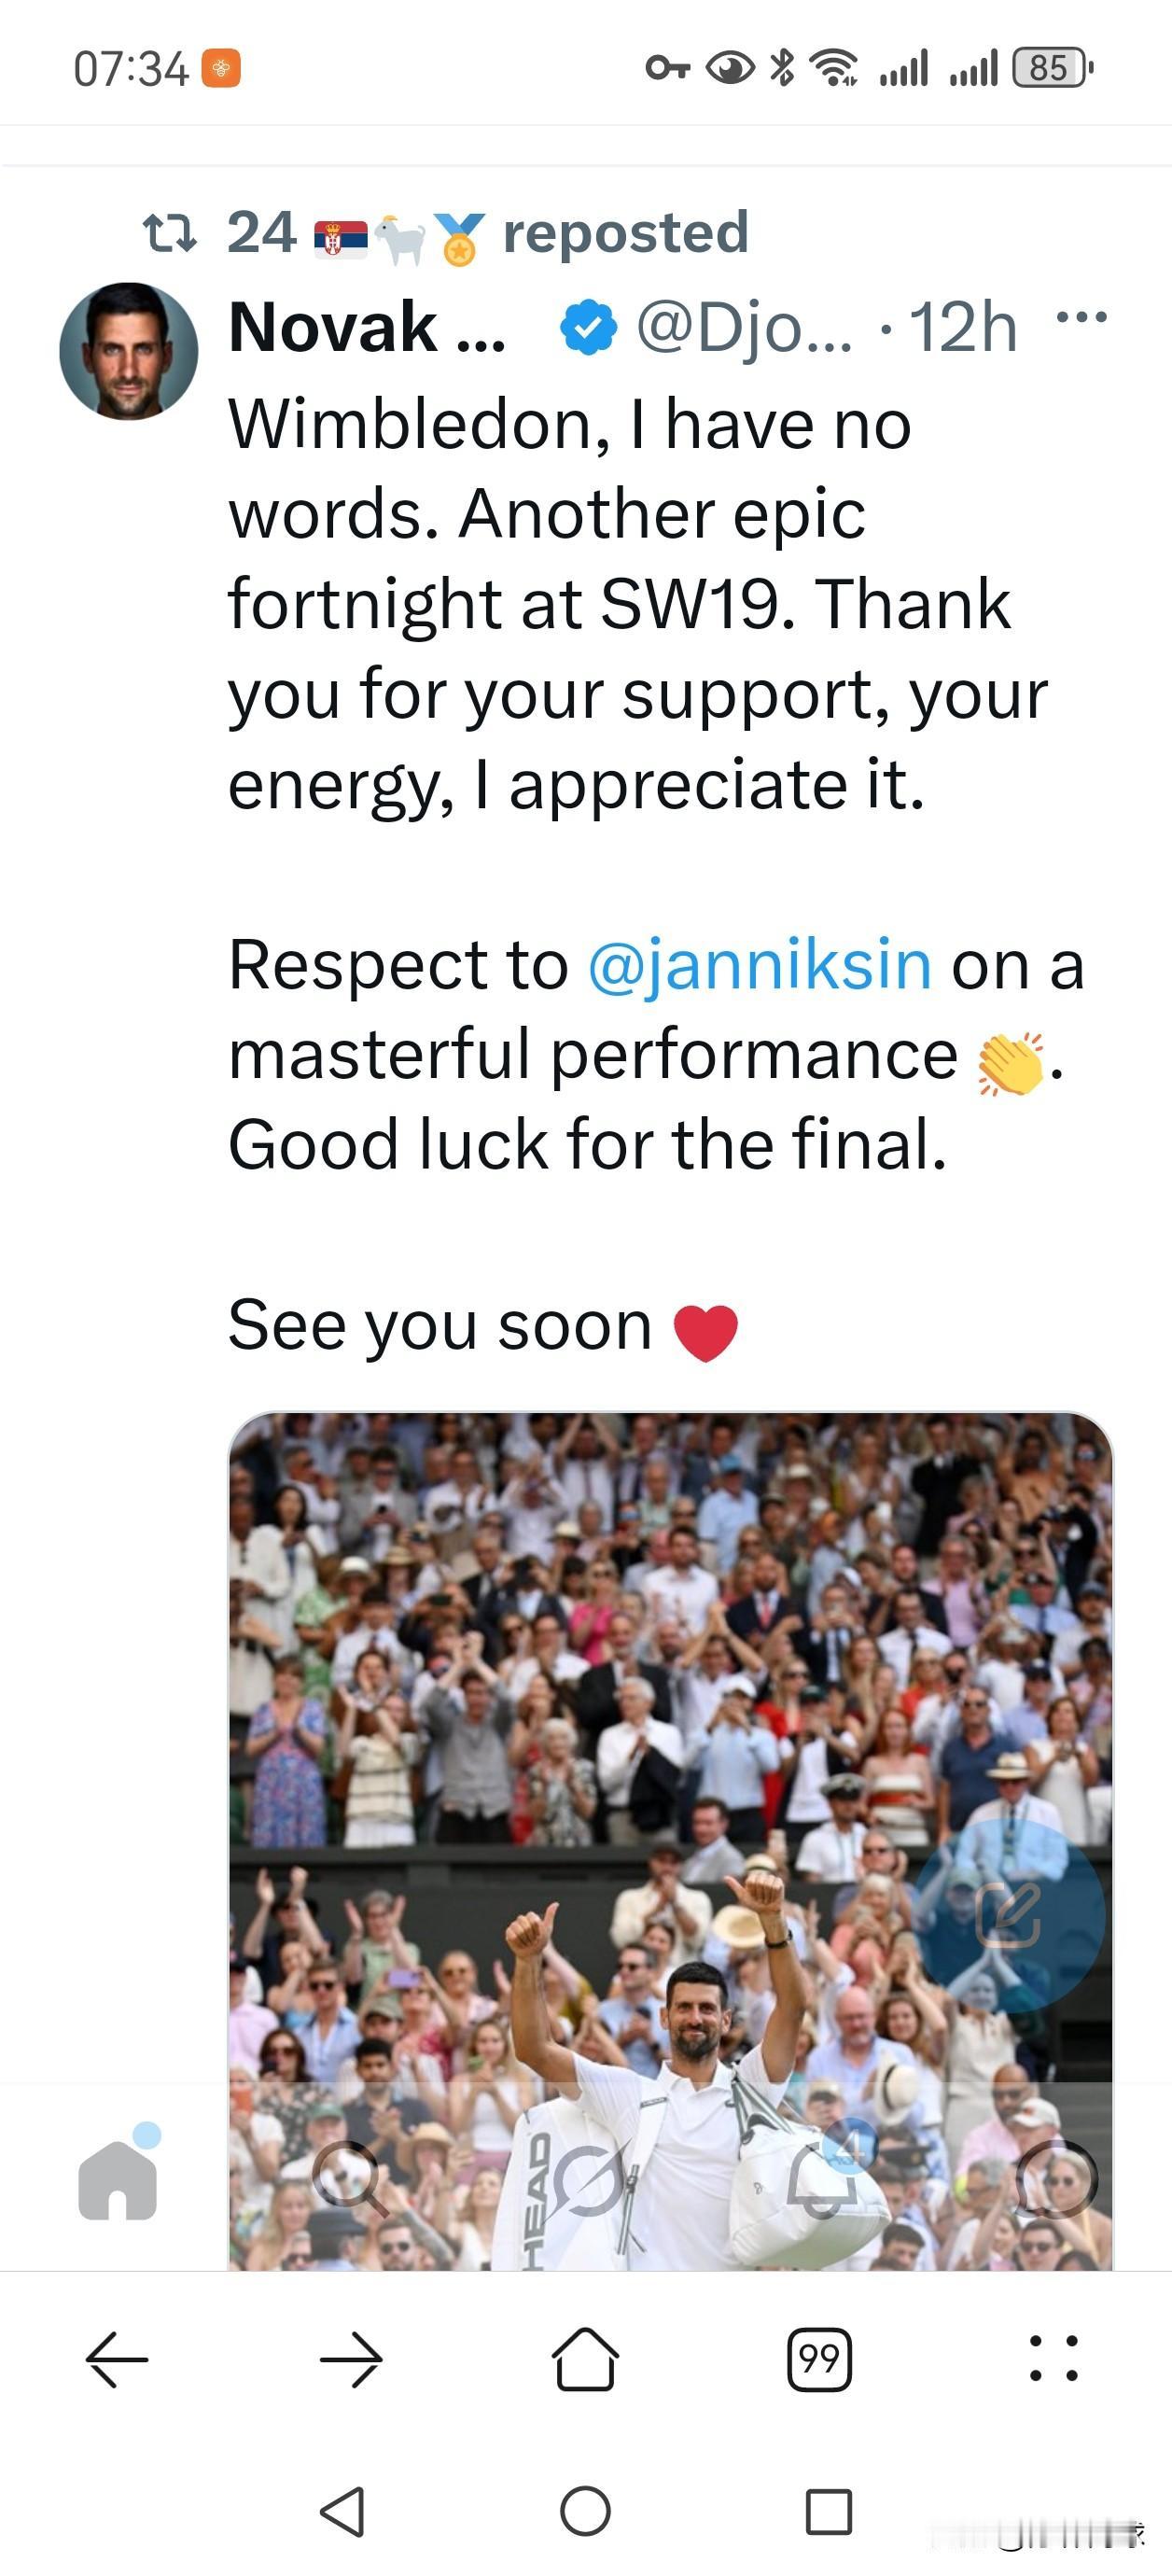
Task: Tap the floating compose post button
Action: [x=1010, y=1915]
